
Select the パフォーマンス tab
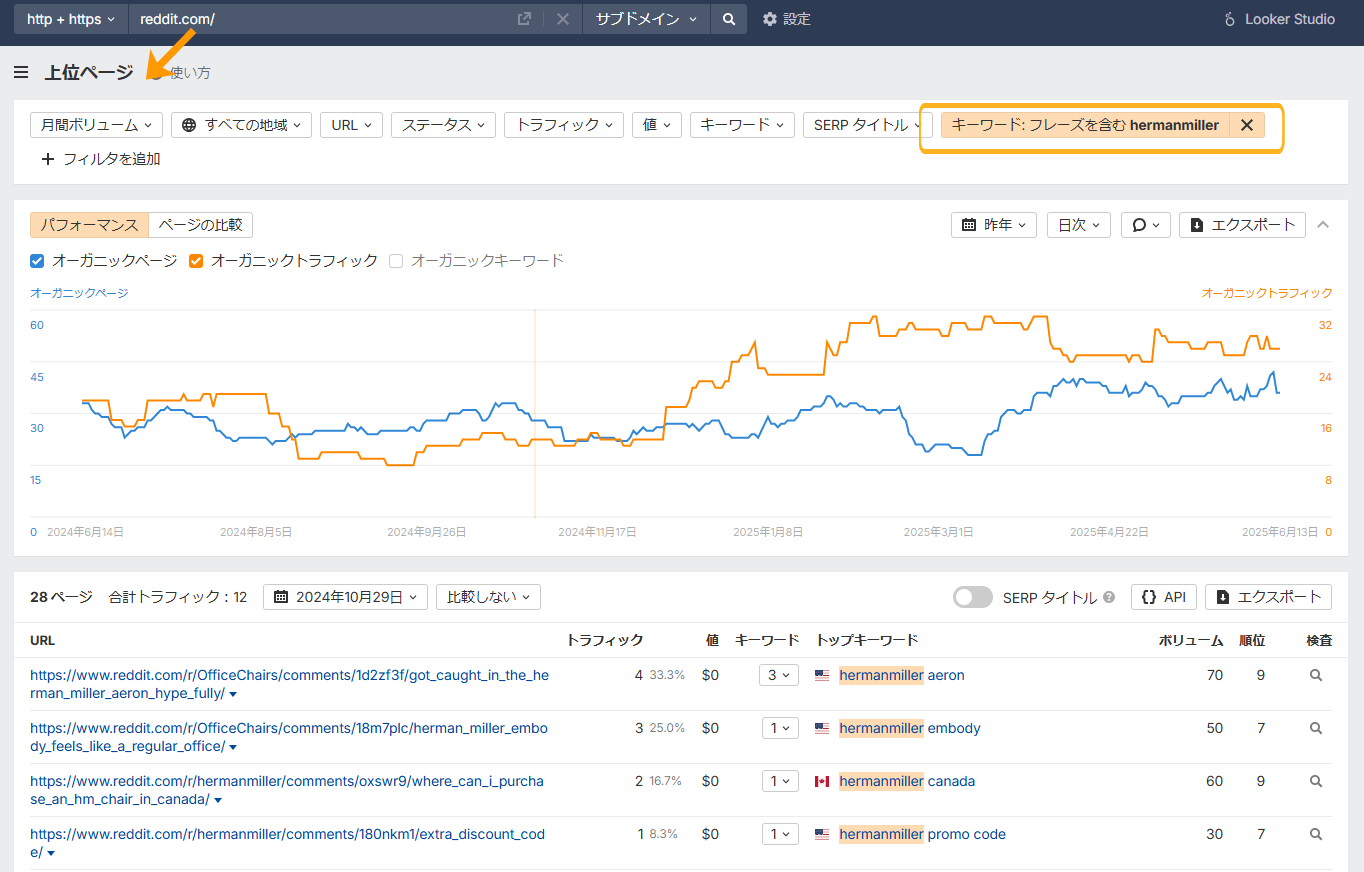coord(89,224)
